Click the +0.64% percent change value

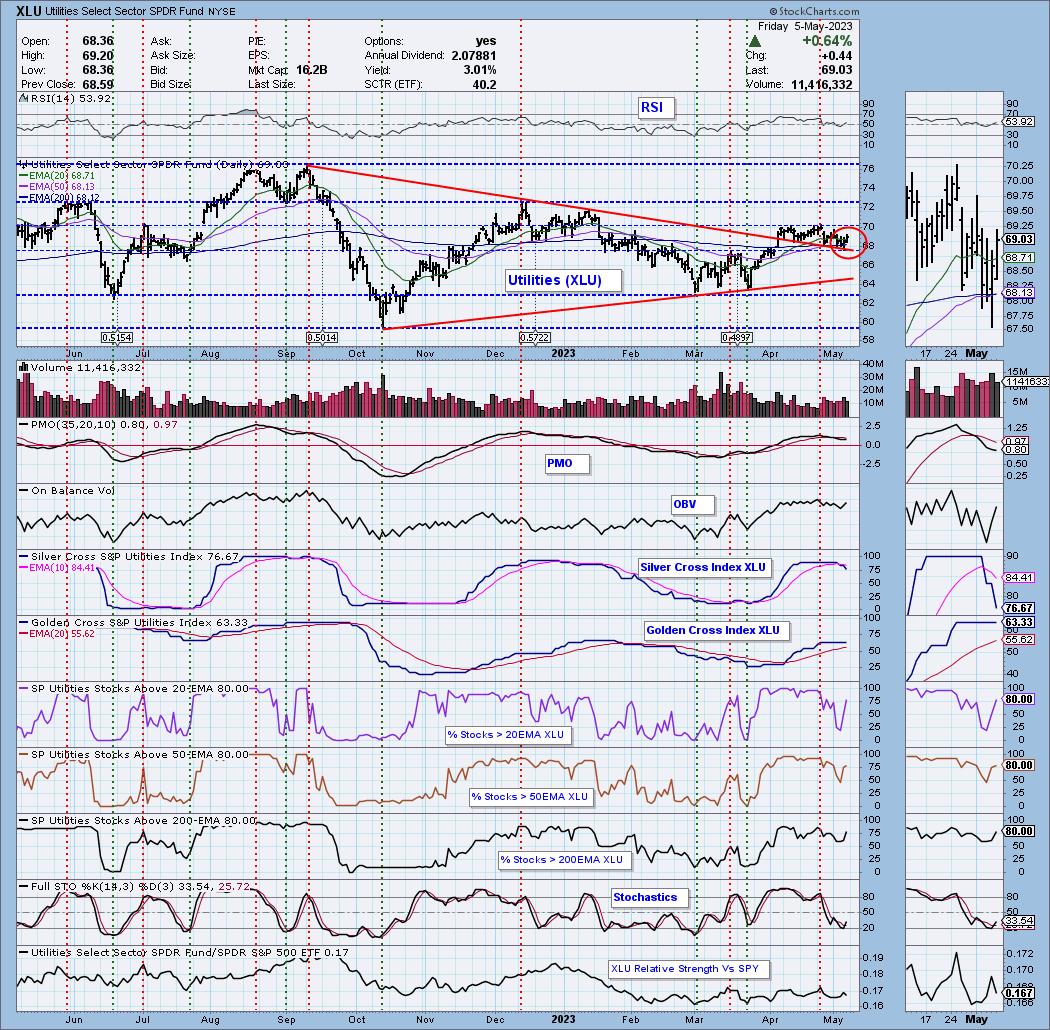click(827, 41)
